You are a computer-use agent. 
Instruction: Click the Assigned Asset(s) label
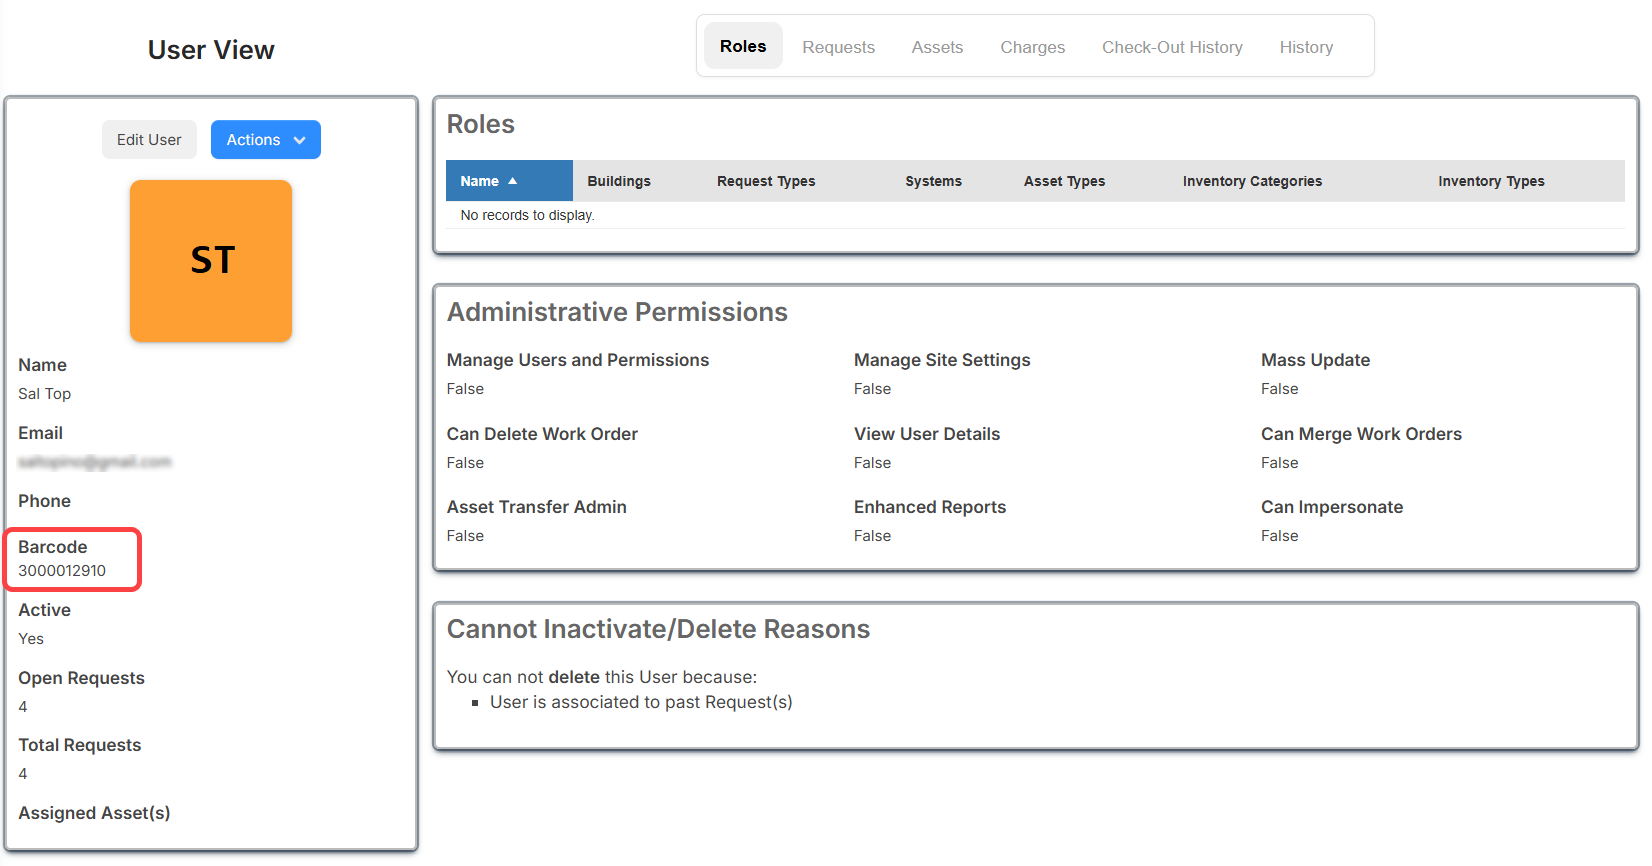[94, 813]
